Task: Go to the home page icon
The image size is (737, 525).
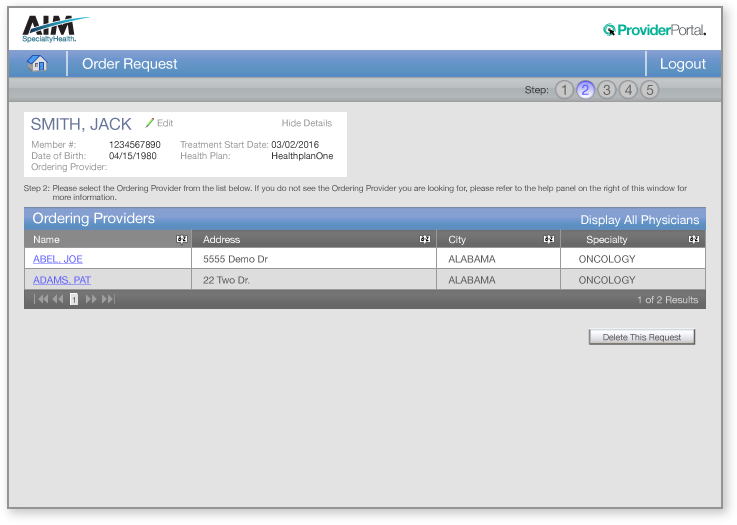Action: click(x=37, y=63)
